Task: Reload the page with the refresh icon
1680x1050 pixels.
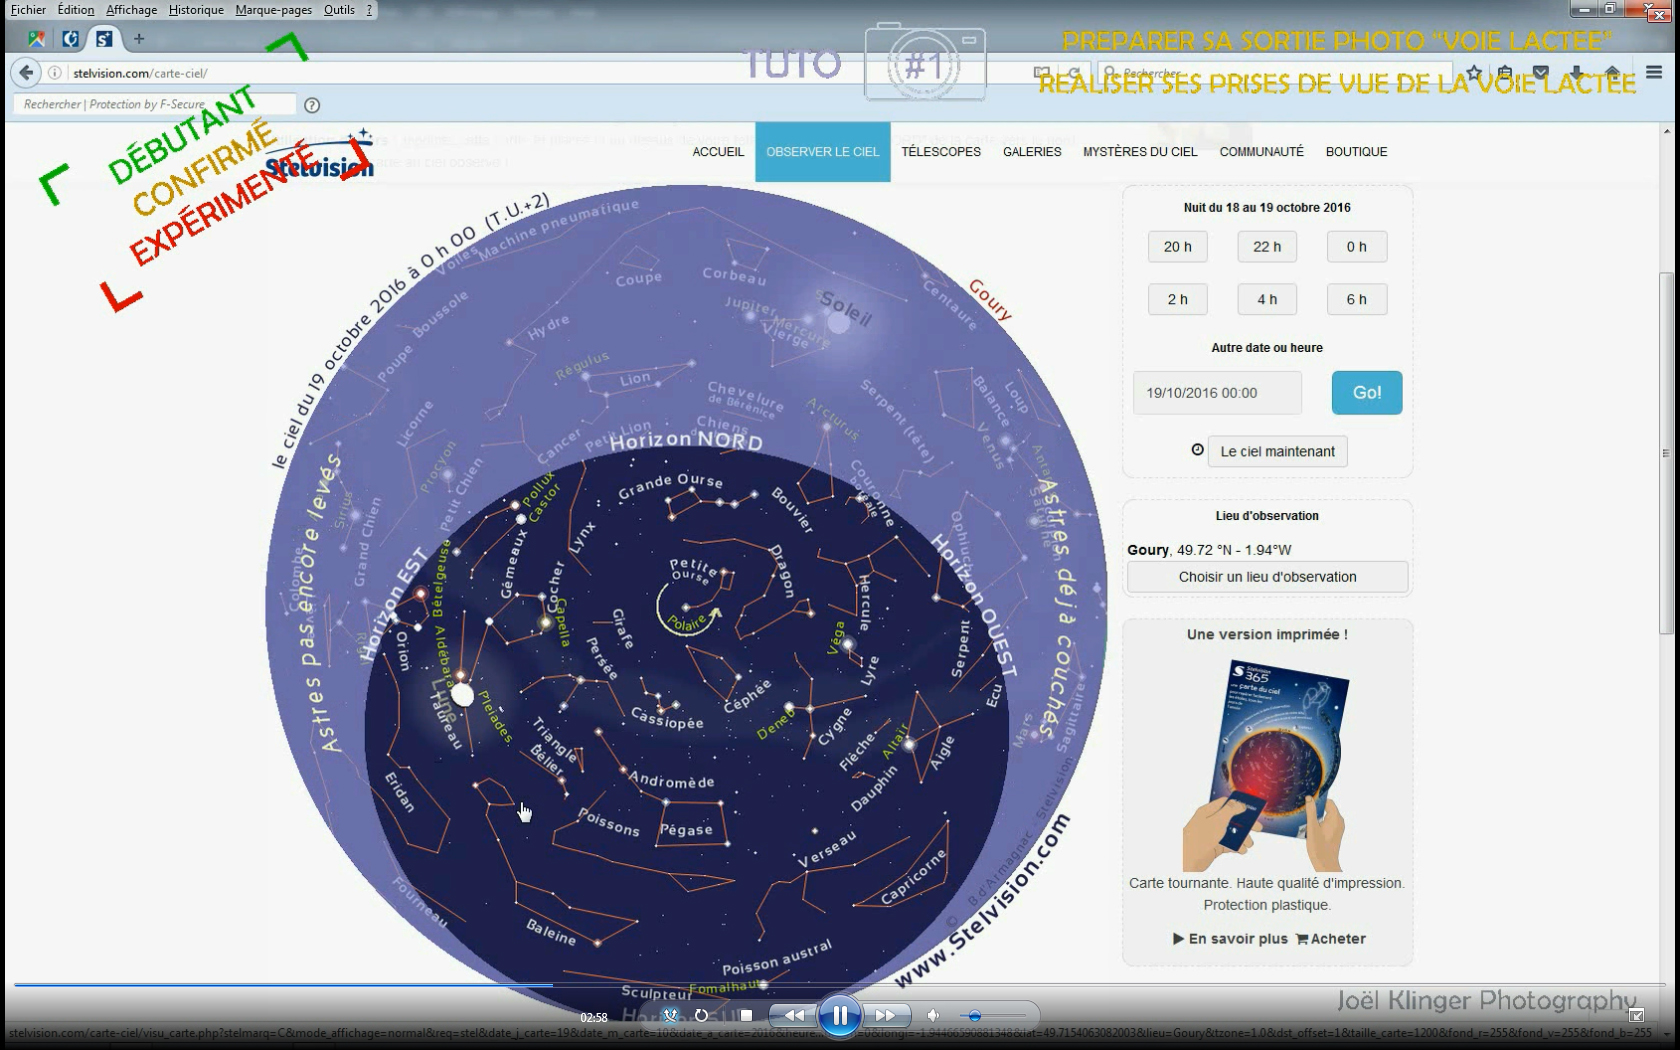Action: pos(1073,73)
